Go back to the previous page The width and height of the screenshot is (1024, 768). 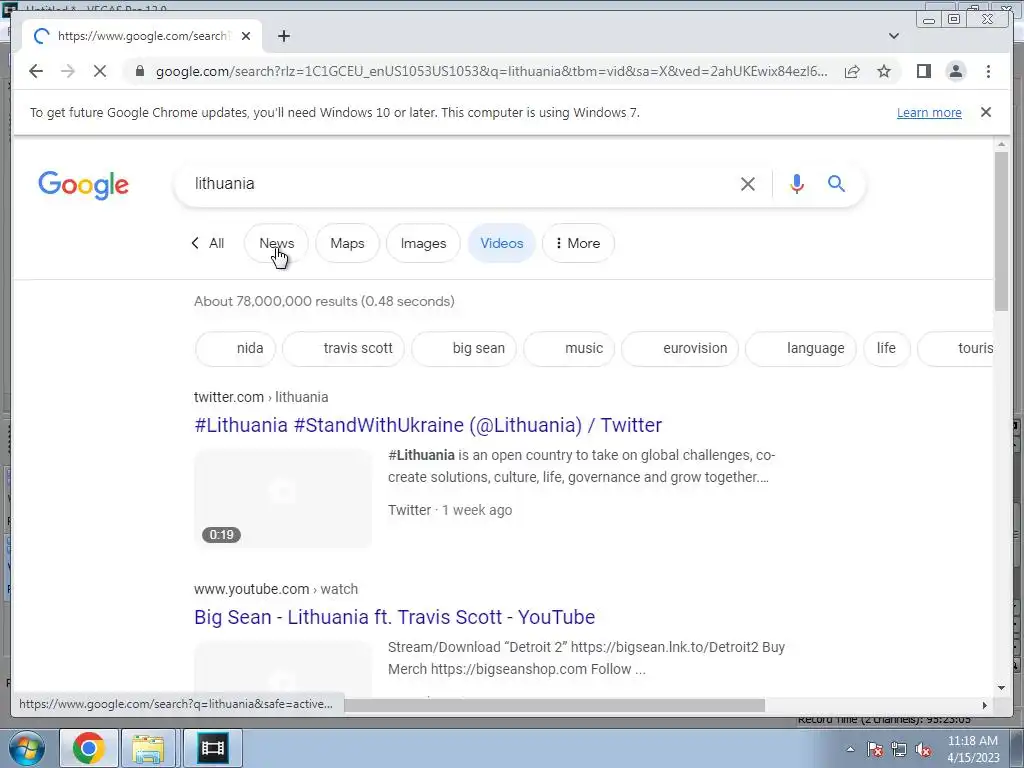36,71
